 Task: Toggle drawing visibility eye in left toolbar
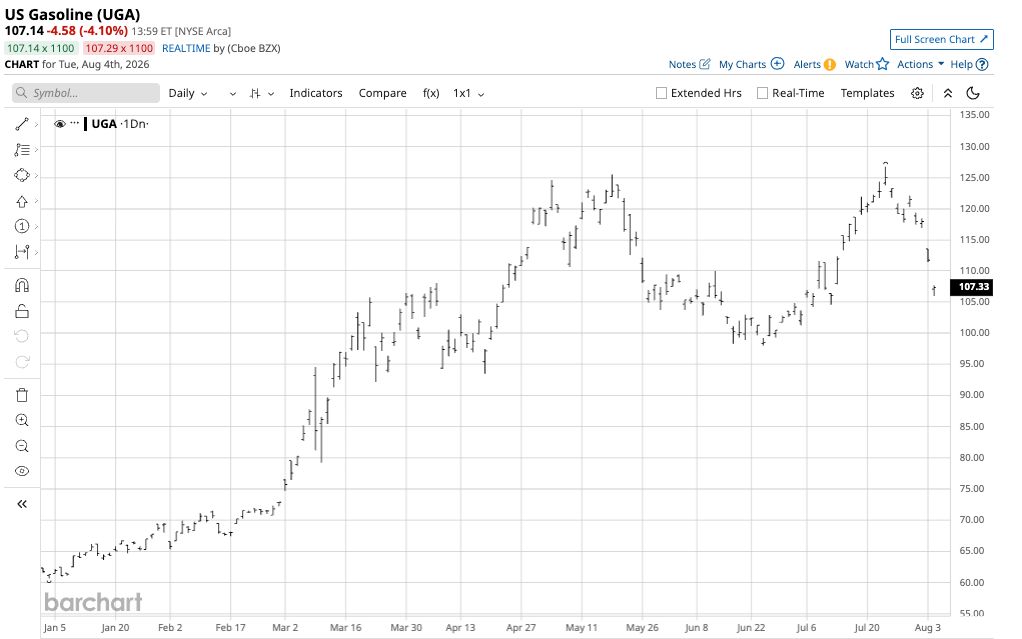click(x=22, y=471)
